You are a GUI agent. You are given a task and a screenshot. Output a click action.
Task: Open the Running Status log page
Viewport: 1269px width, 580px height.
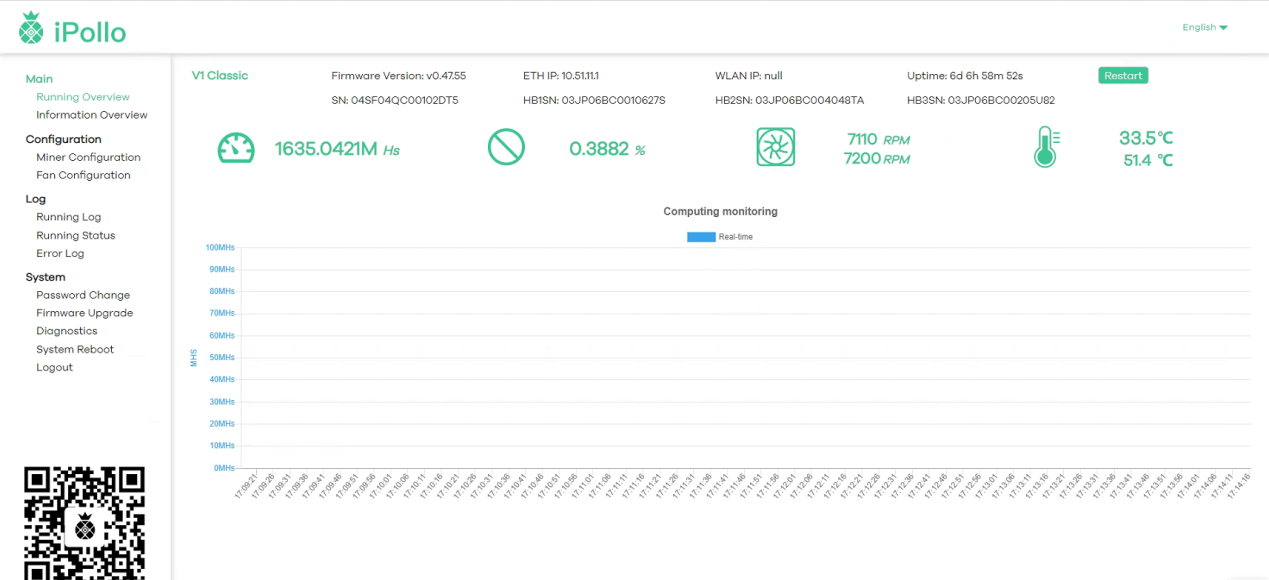pyautogui.click(x=75, y=236)
